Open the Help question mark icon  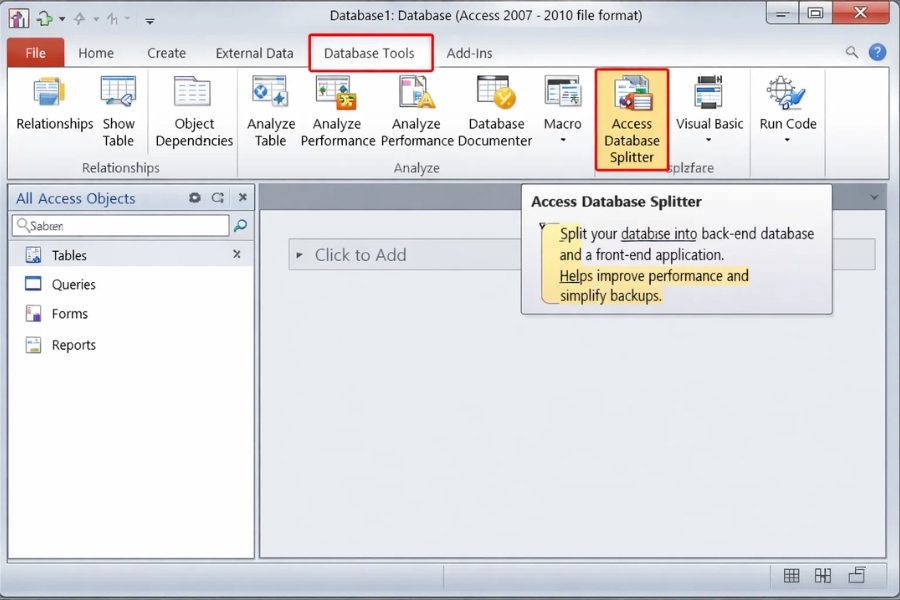click(x=877, y=53)
